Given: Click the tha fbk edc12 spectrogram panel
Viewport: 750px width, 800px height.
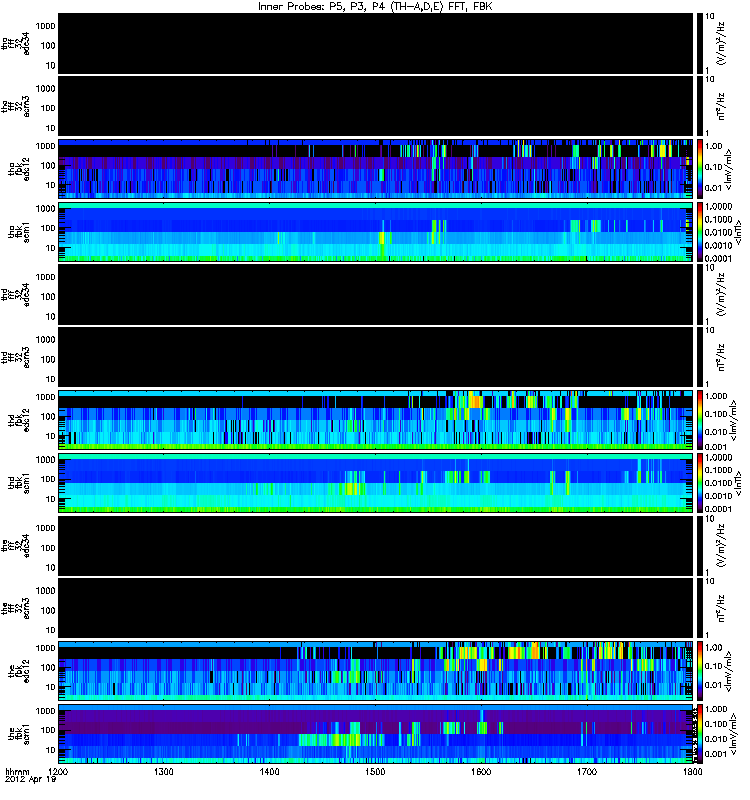Looking at the screenshot, I should (x=376, y=169).
